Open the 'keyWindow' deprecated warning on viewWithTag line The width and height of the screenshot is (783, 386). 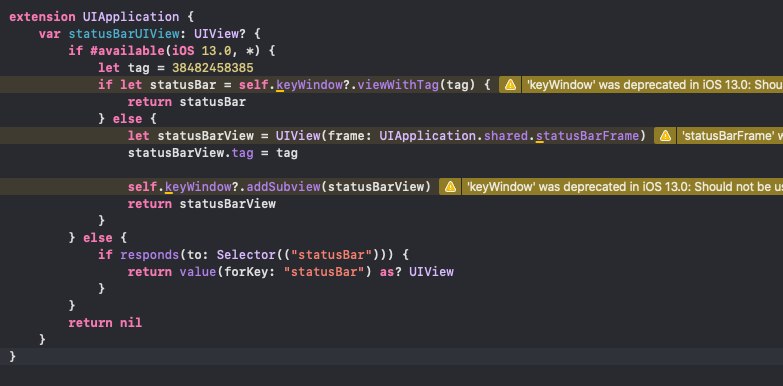pos(654,85)
